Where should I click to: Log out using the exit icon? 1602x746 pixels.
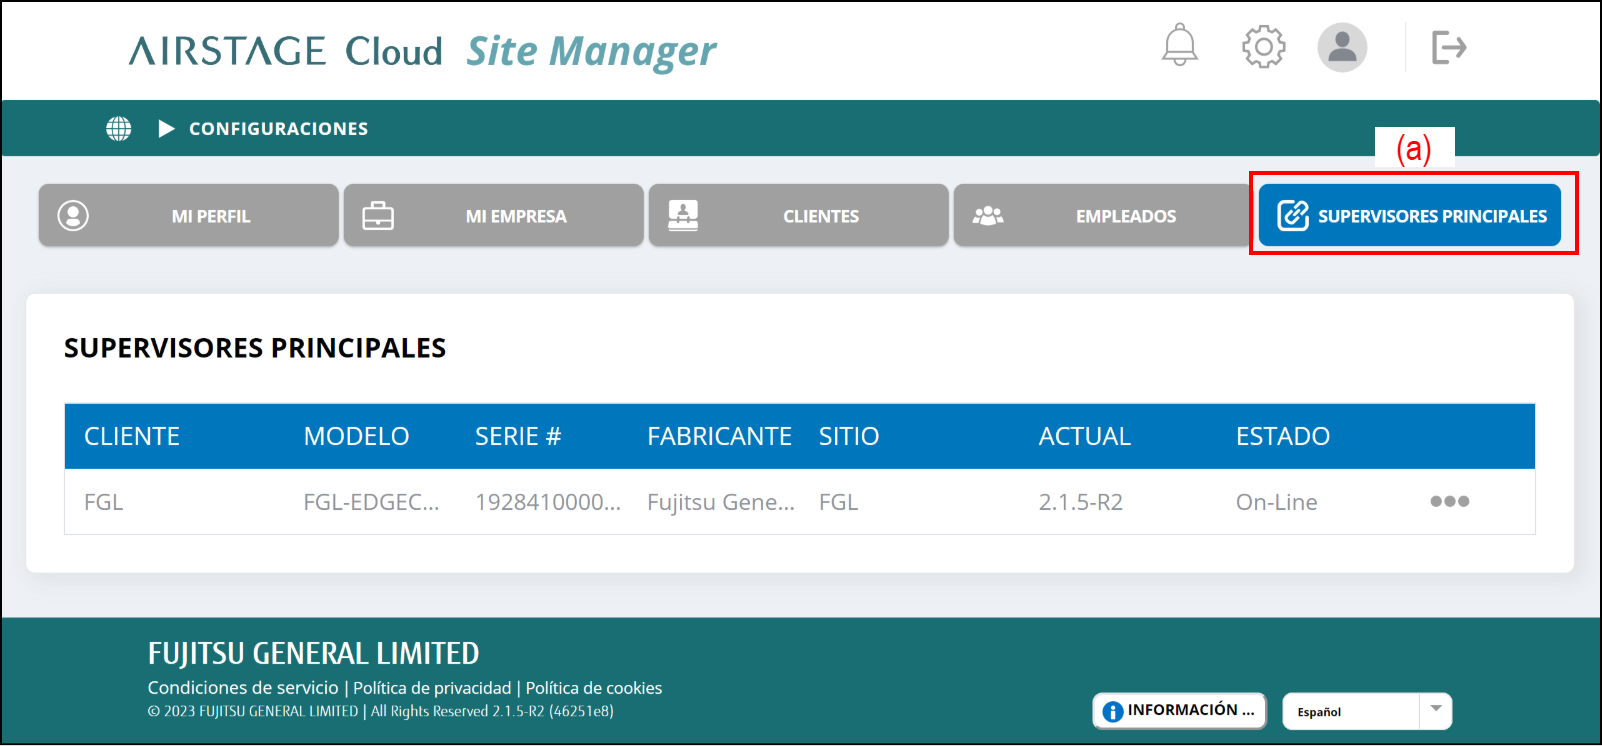(1448, 47)
